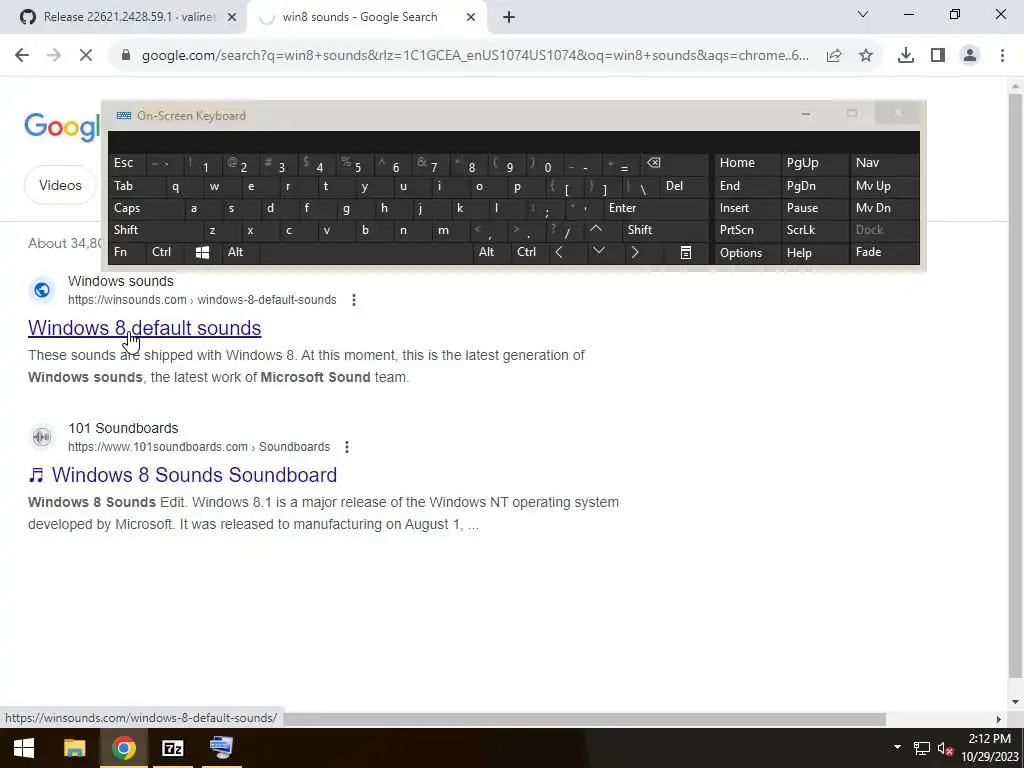The image size is (1024, 768).
Task: Click Fade key on On-Screen Keyboard
Action: pos(884,253)
